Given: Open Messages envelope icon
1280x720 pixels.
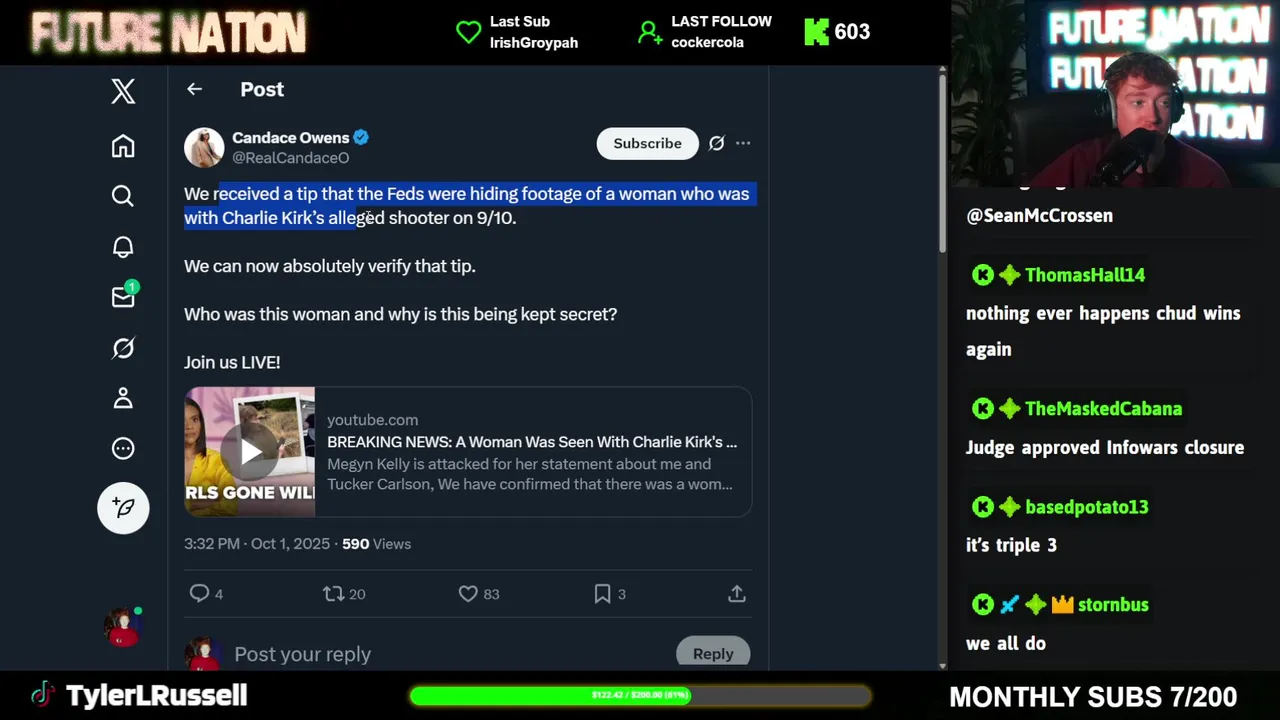Looking at the screenshot, I should (x=123, y=296).
